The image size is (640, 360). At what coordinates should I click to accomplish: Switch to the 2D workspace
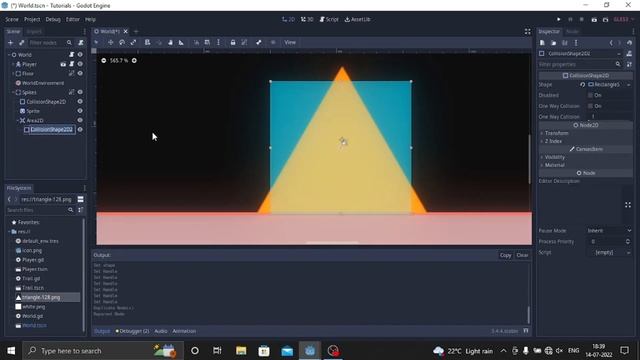(288, 19)
